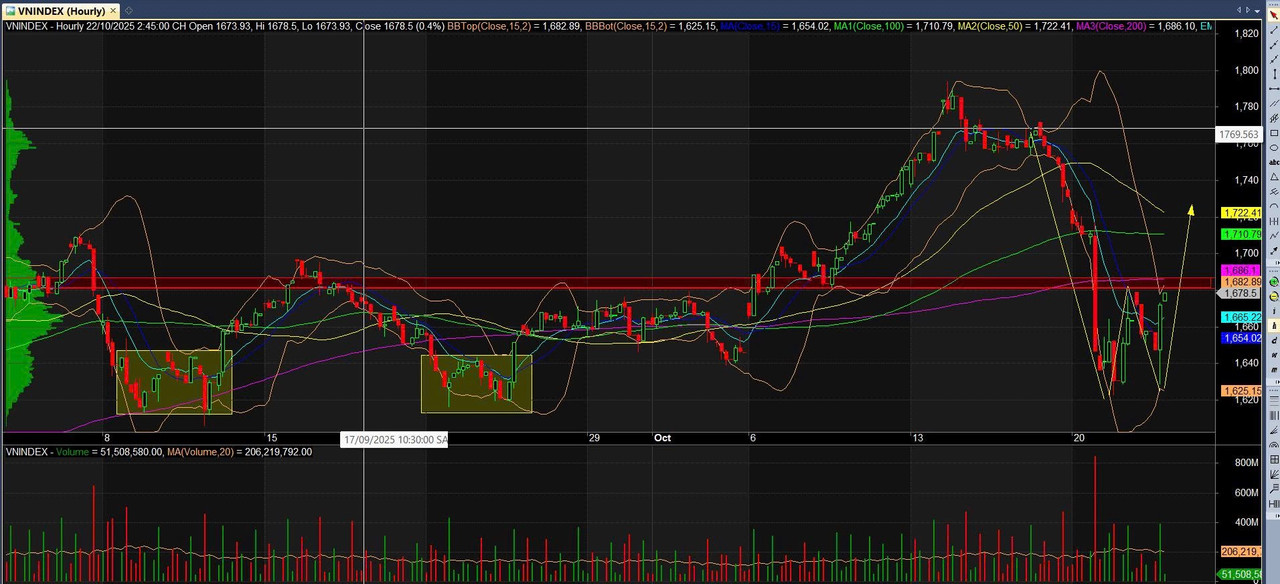Select the abc text annotation tool

1273,162
